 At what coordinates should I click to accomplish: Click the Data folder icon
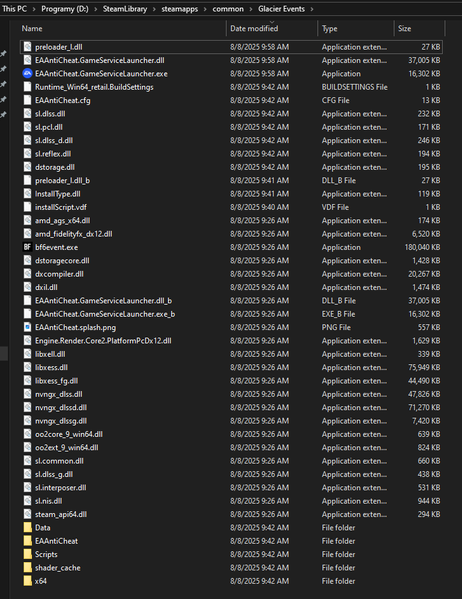tap(28, 528)
